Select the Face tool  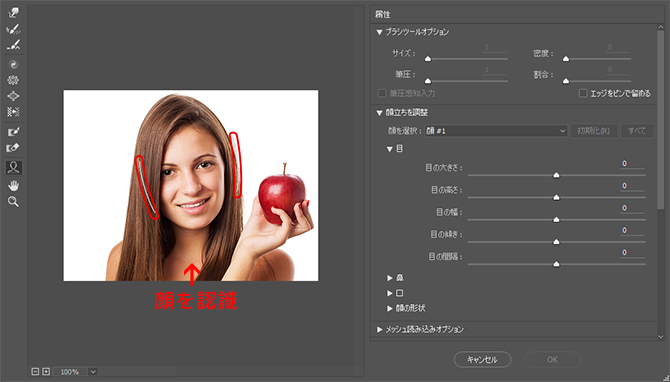[x=13, y=167]
